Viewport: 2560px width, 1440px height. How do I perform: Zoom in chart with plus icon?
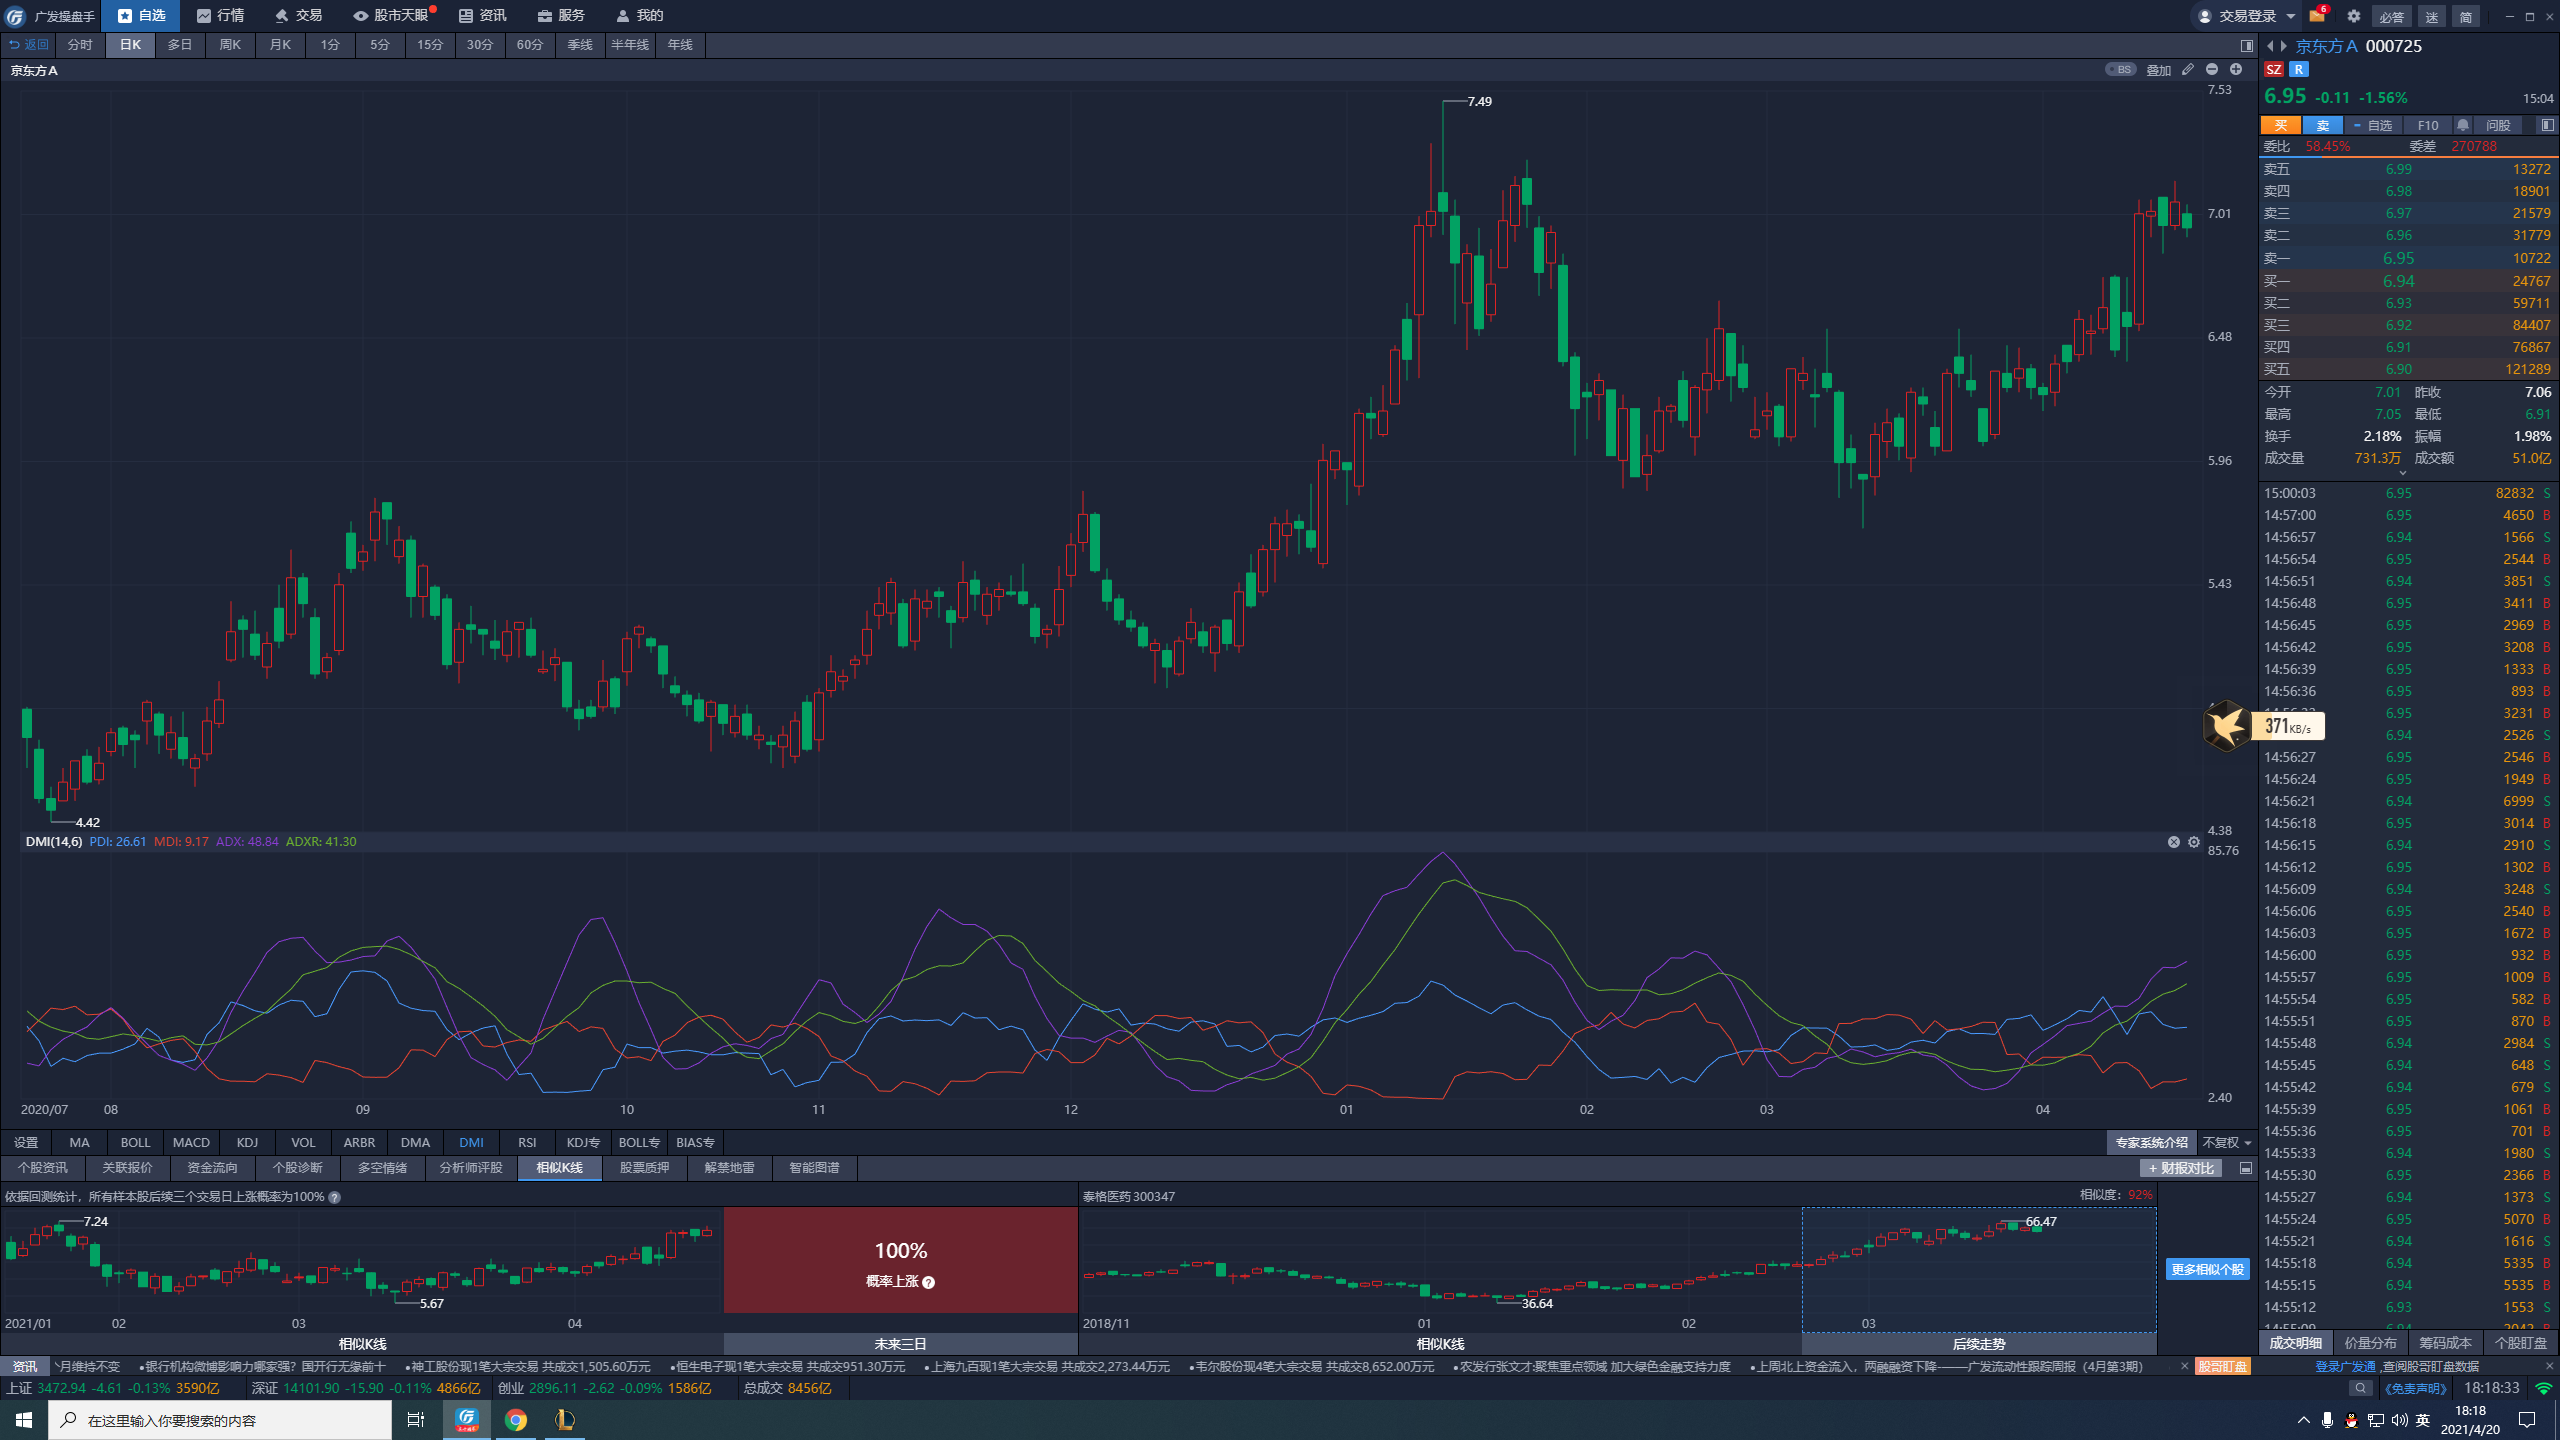click(x=2236, y=70)
